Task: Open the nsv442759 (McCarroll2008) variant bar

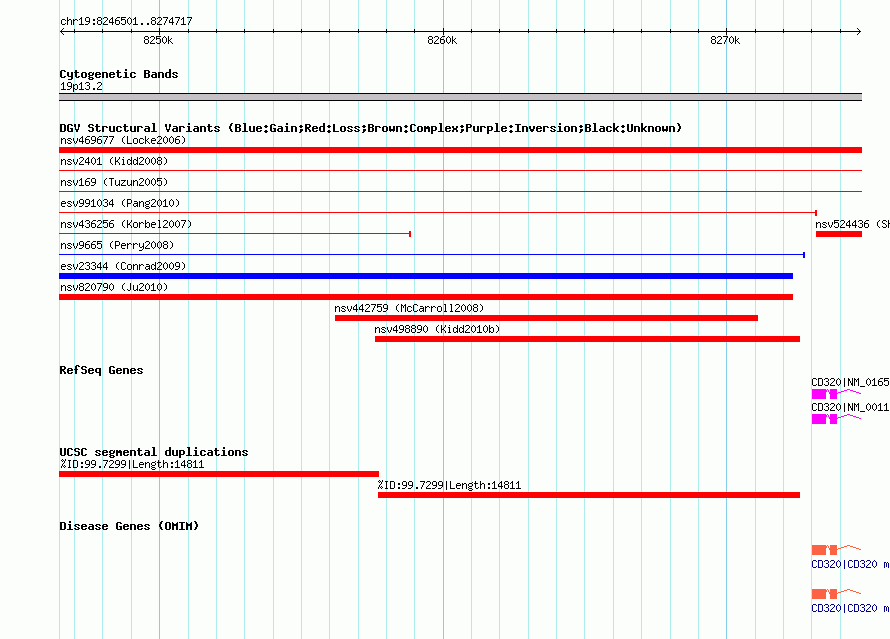Action: tap(546, 318)
